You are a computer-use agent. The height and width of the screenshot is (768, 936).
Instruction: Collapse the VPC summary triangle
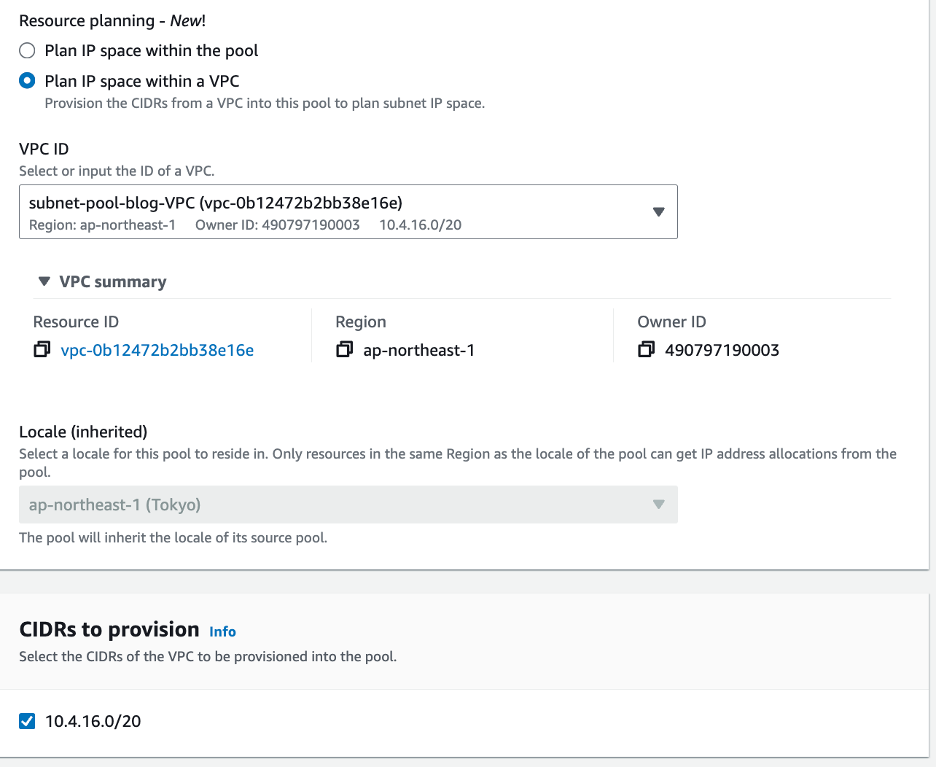pyautogui.click(x=43, y=282)
